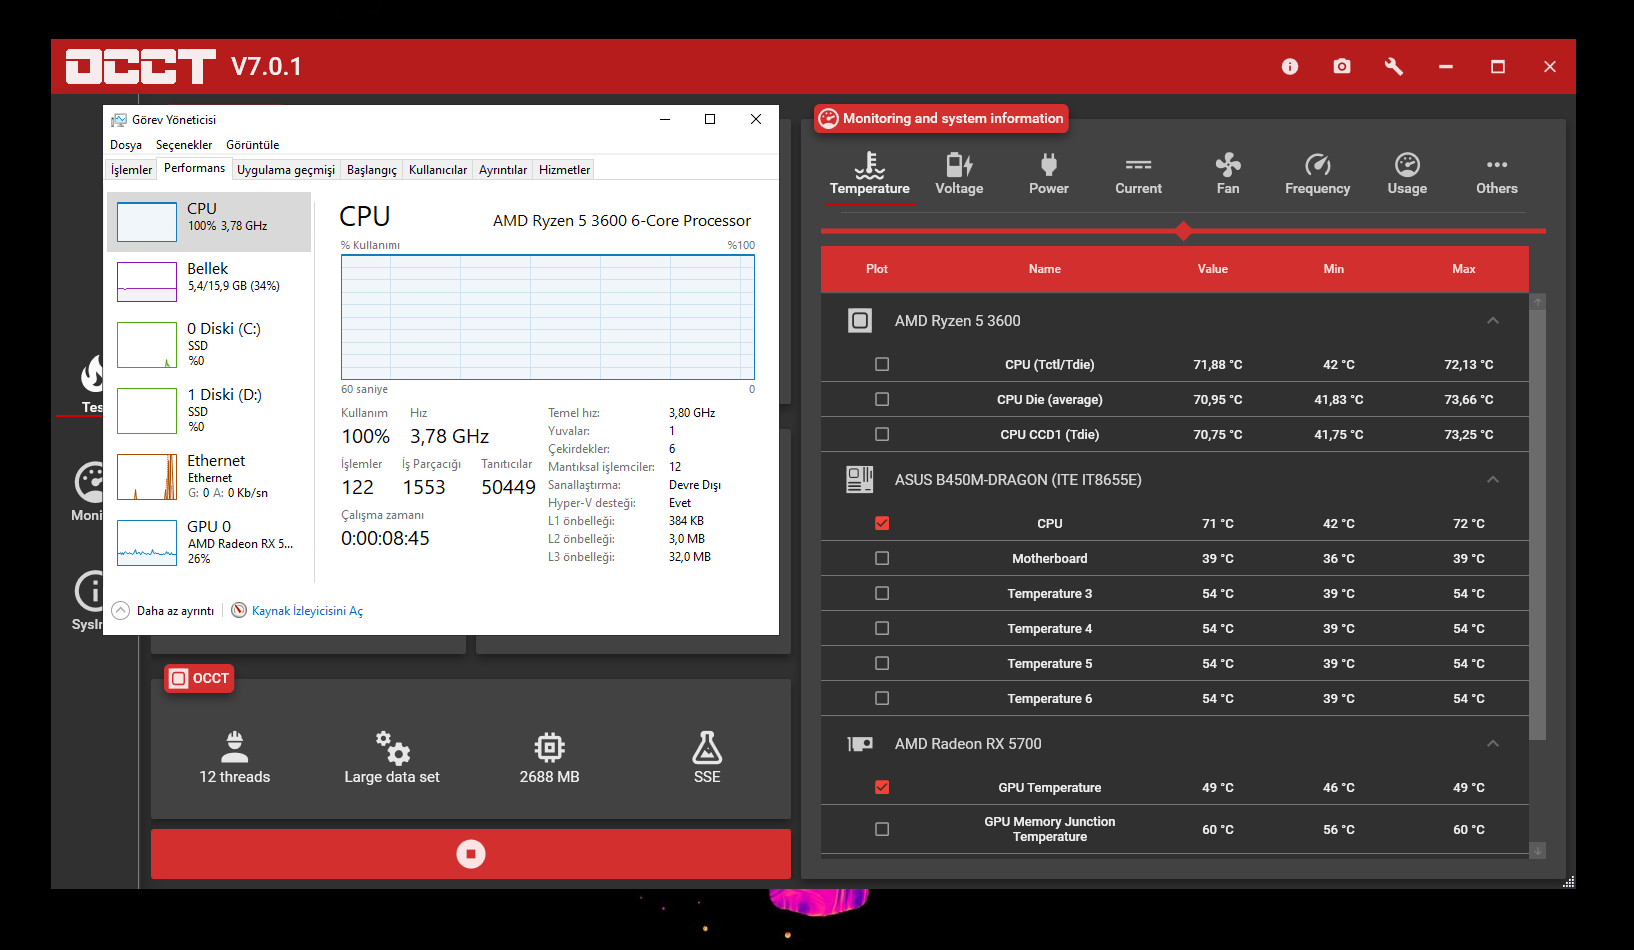
Task: Open the Kullanıcılar tab in Task Manager
Action: pyautogui.click(x=438, y=170)
